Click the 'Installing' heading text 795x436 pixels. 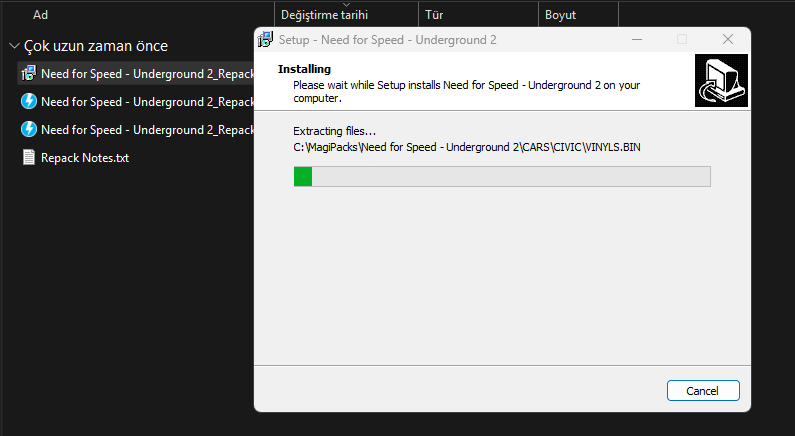(304, 69)
